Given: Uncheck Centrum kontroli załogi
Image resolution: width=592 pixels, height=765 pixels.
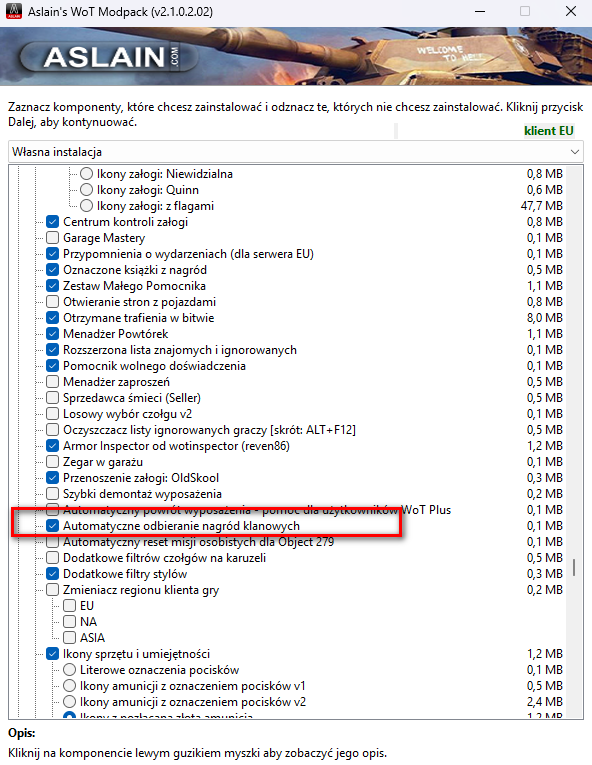Looking at the screenshot, I should (x=53, y=222).
